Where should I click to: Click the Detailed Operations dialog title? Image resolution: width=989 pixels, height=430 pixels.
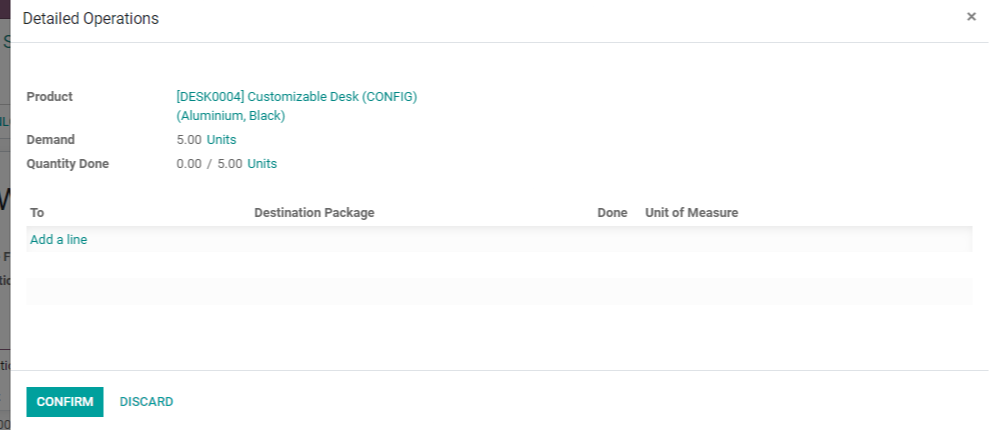coord(90,19)
